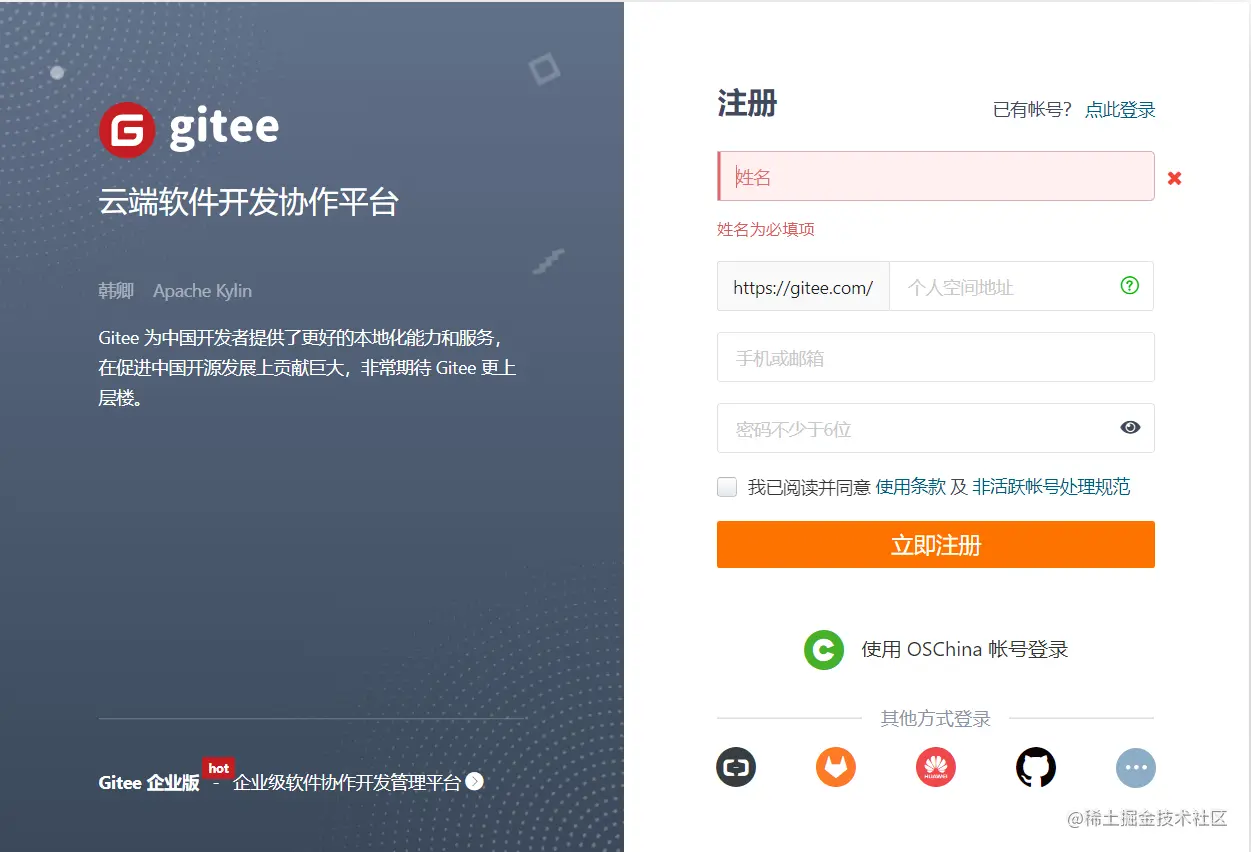The height and width of the screenshot is (852, 1251).
Task: Click the gitee wordmark text
Action: click(x=224, y=128)
